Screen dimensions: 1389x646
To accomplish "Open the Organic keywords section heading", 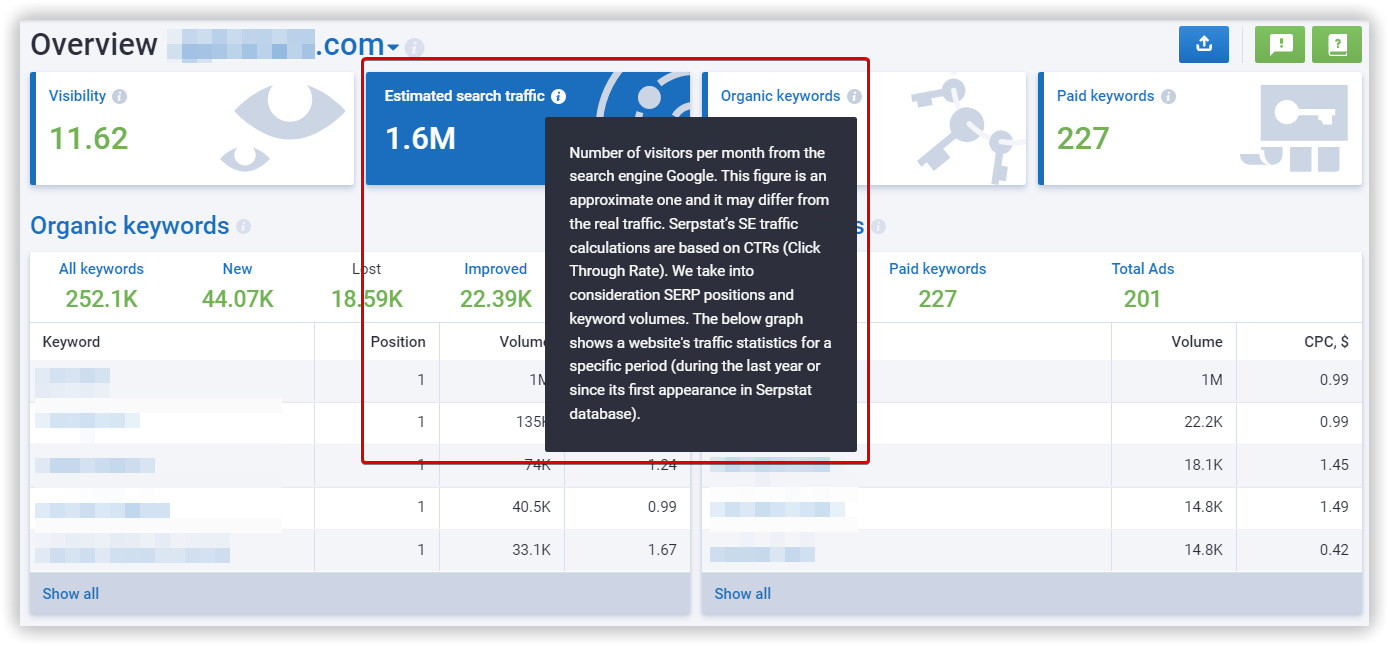I will pyautogui.click(x=130, y=225).
